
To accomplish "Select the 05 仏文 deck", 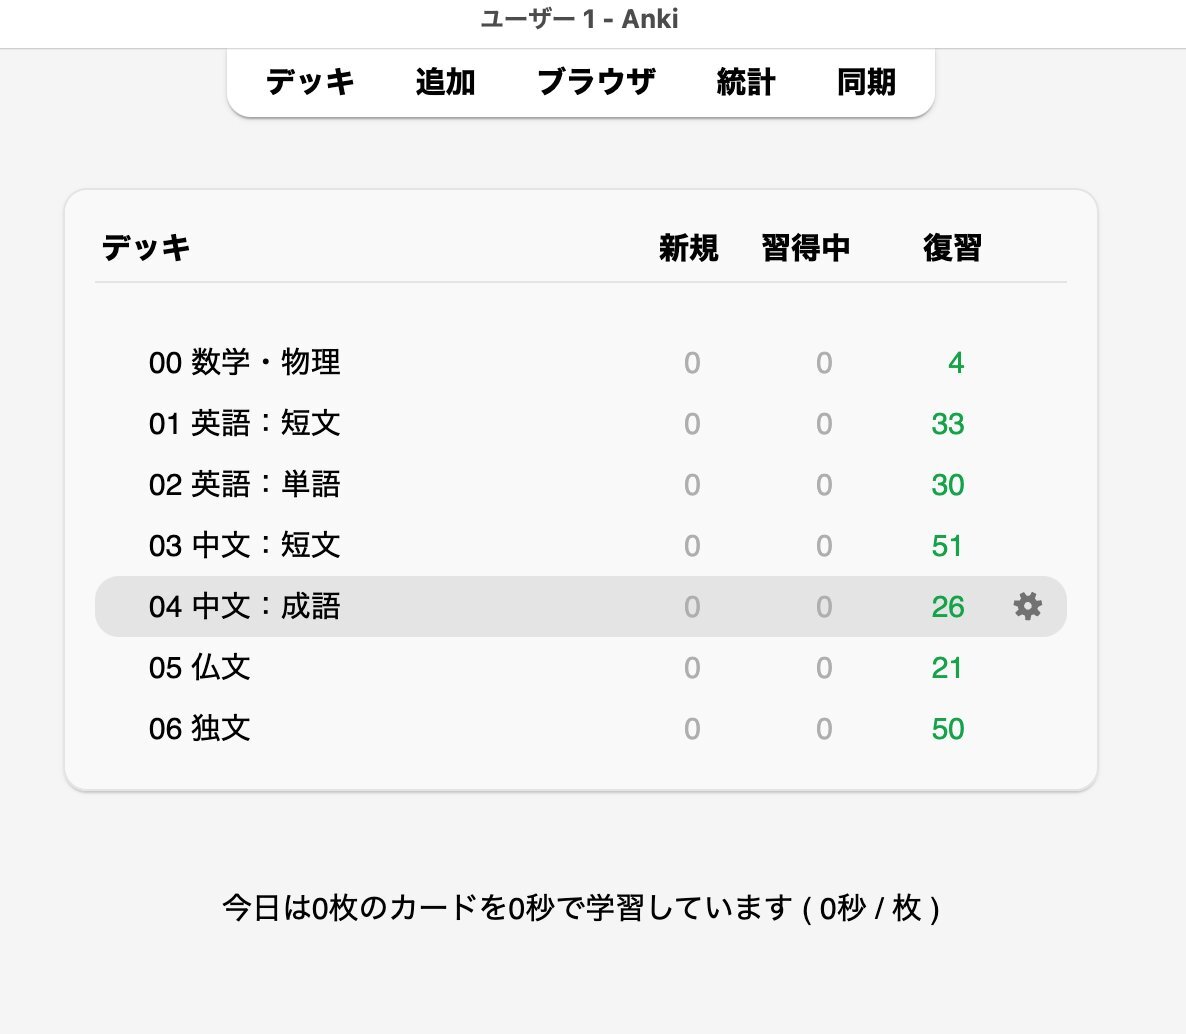I will pyautogui.click(x=200, y=667).
